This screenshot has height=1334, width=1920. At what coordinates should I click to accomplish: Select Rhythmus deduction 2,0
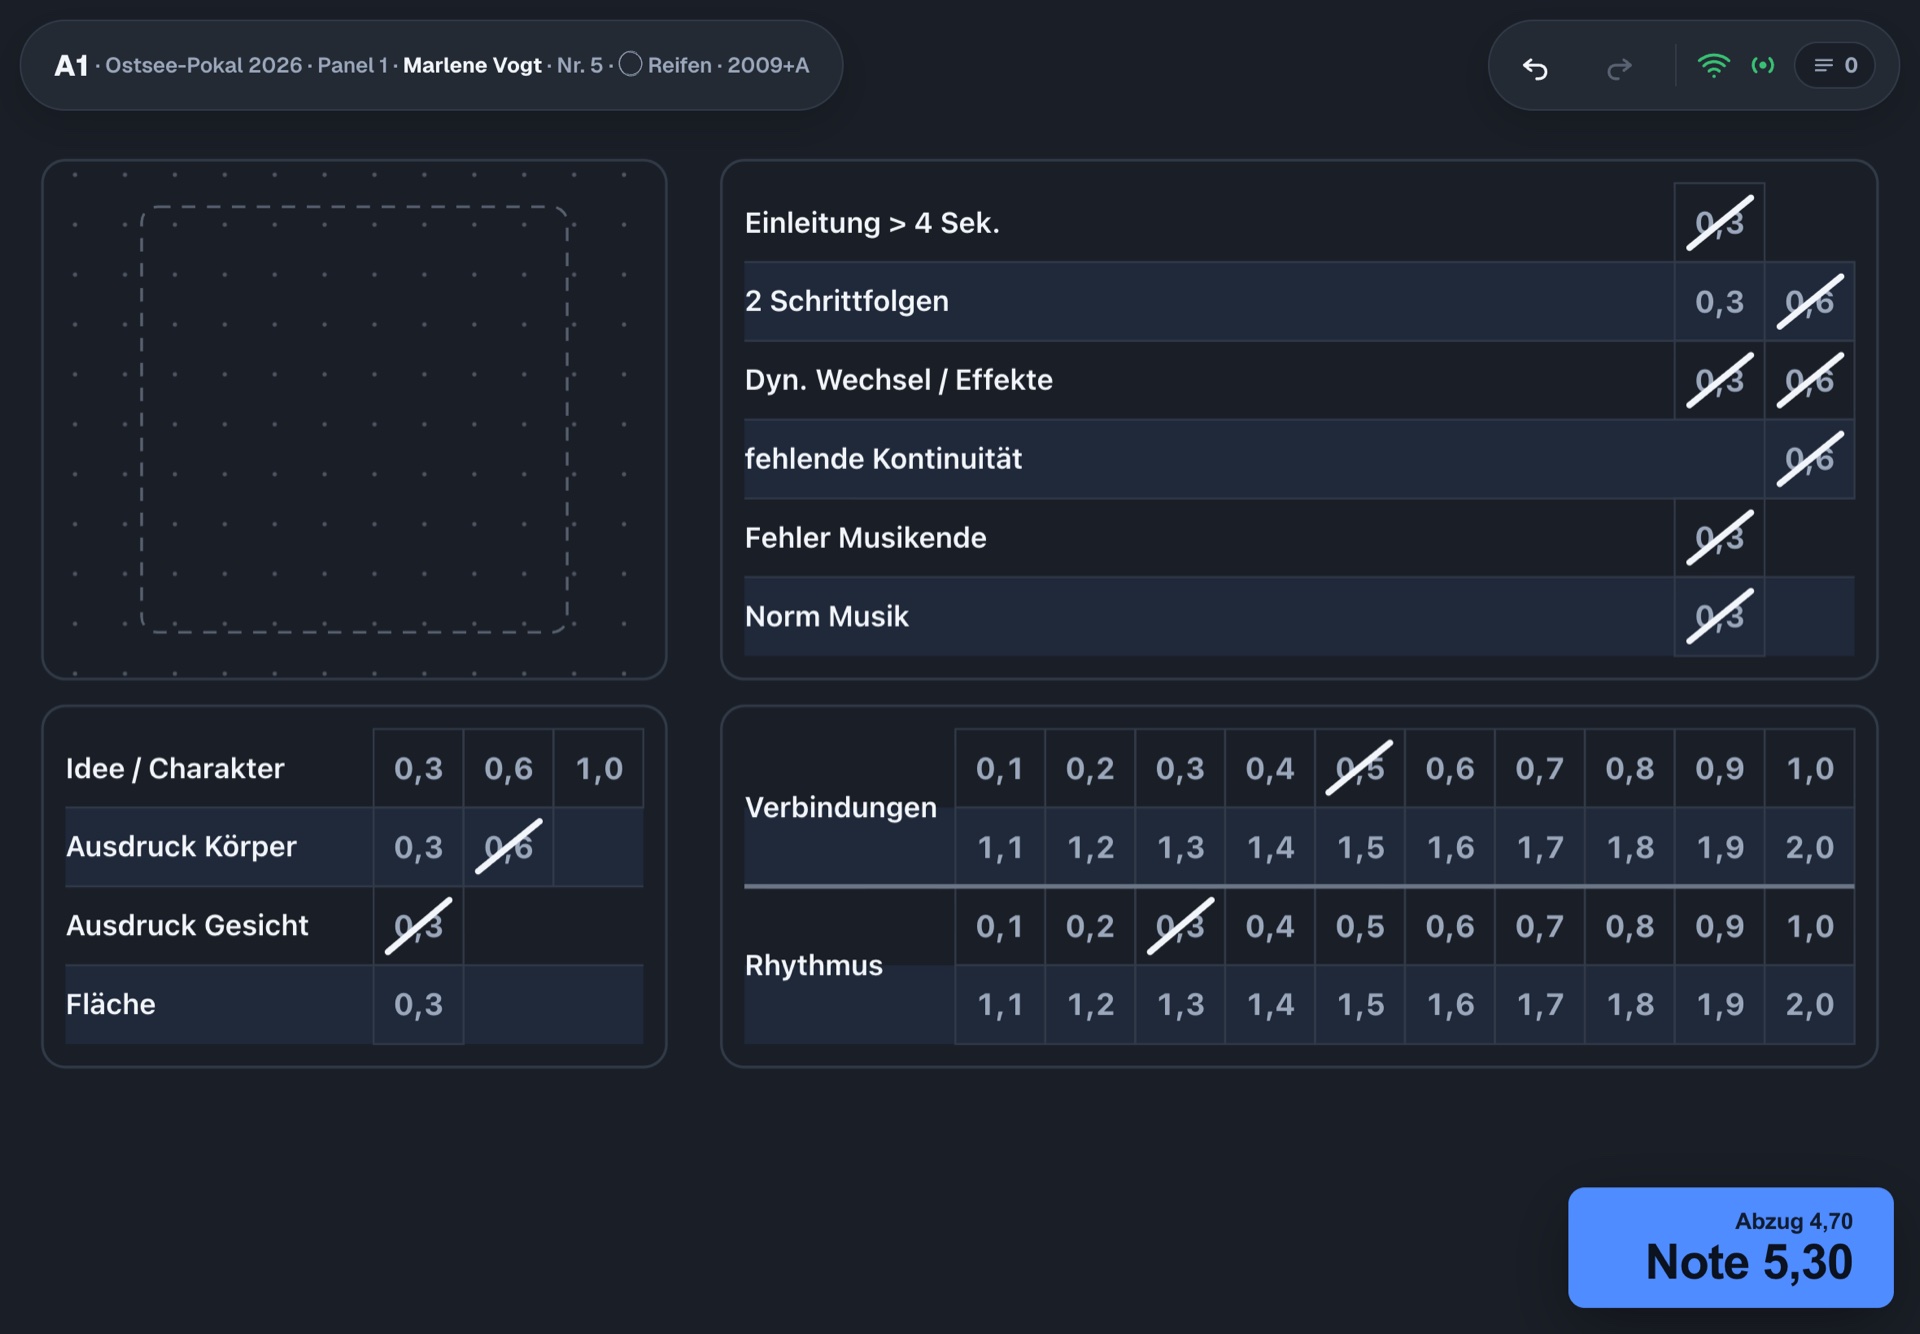click(x=1810, y=1004)
